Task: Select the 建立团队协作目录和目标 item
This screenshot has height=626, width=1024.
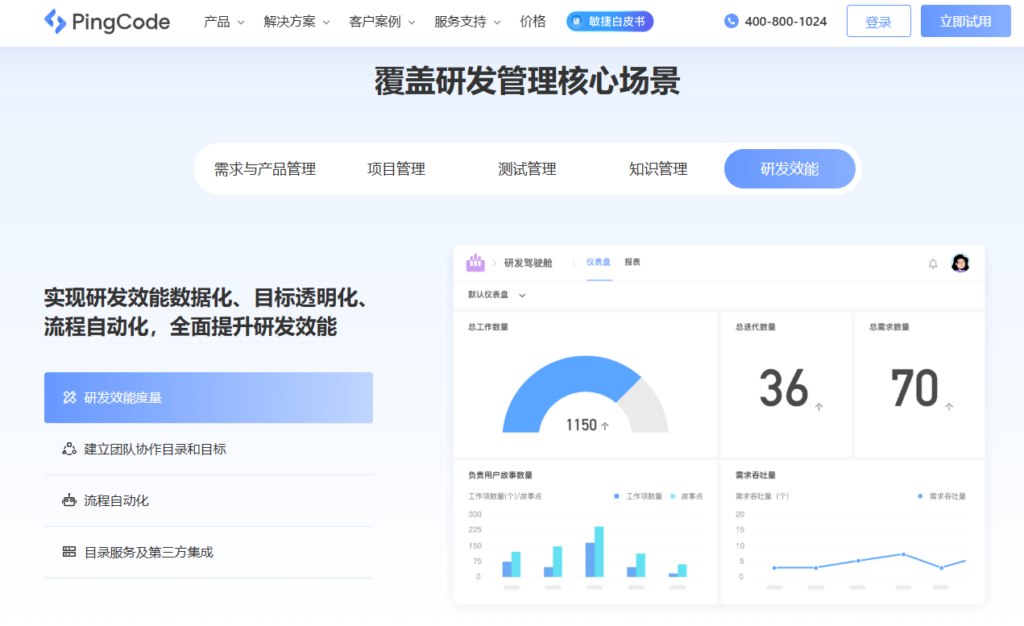Action: coord(208,449)
